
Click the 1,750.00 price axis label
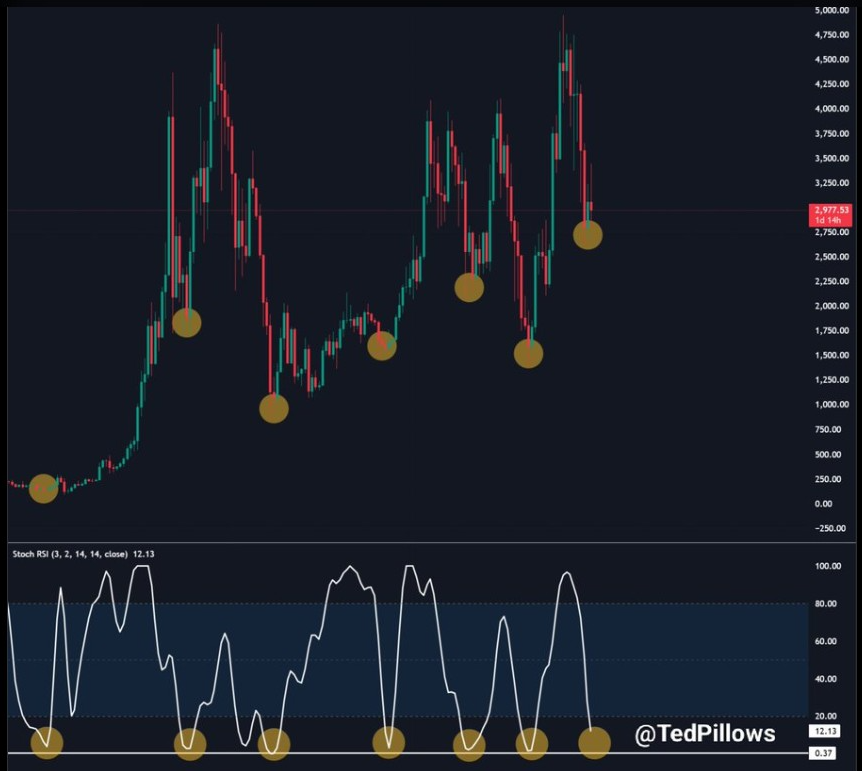click(x=832, y=331)
